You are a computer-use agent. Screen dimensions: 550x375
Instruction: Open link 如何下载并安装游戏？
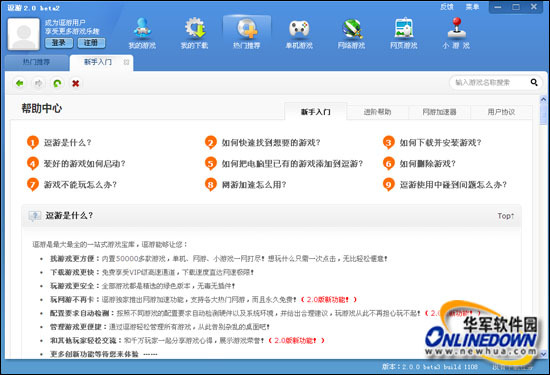[x=441, y=143]
